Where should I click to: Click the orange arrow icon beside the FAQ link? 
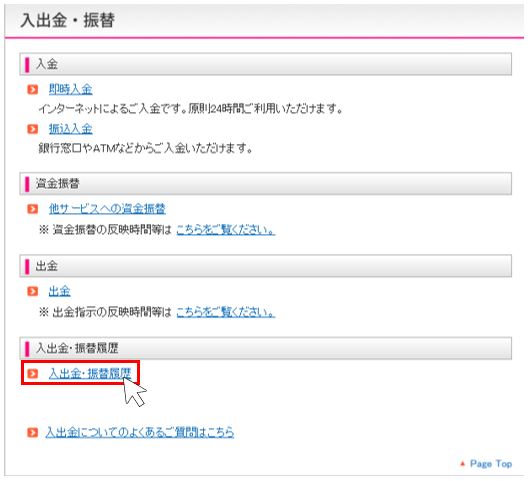[x=32, y=432]
